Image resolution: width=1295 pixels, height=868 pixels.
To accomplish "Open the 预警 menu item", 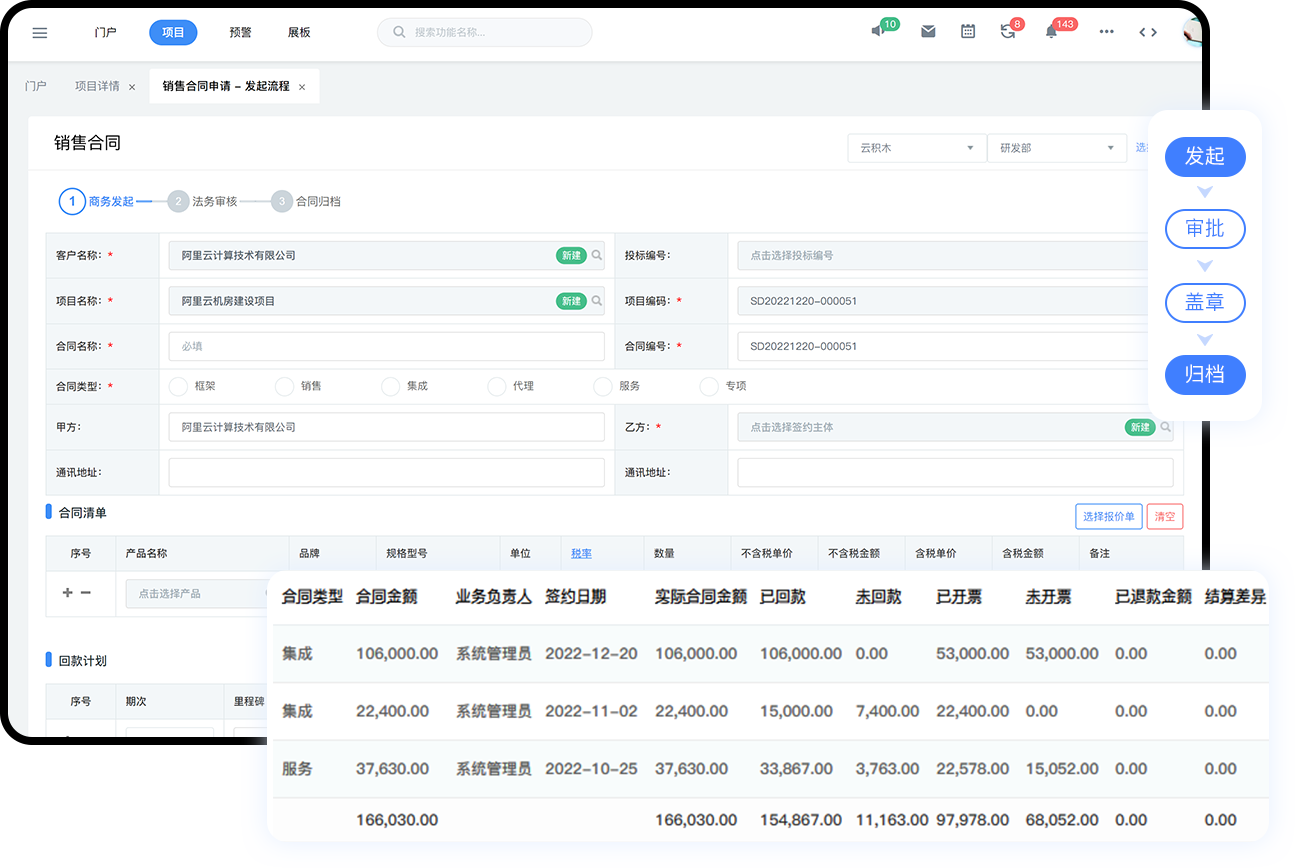I will pyautogui.click(x=240, y=32).
